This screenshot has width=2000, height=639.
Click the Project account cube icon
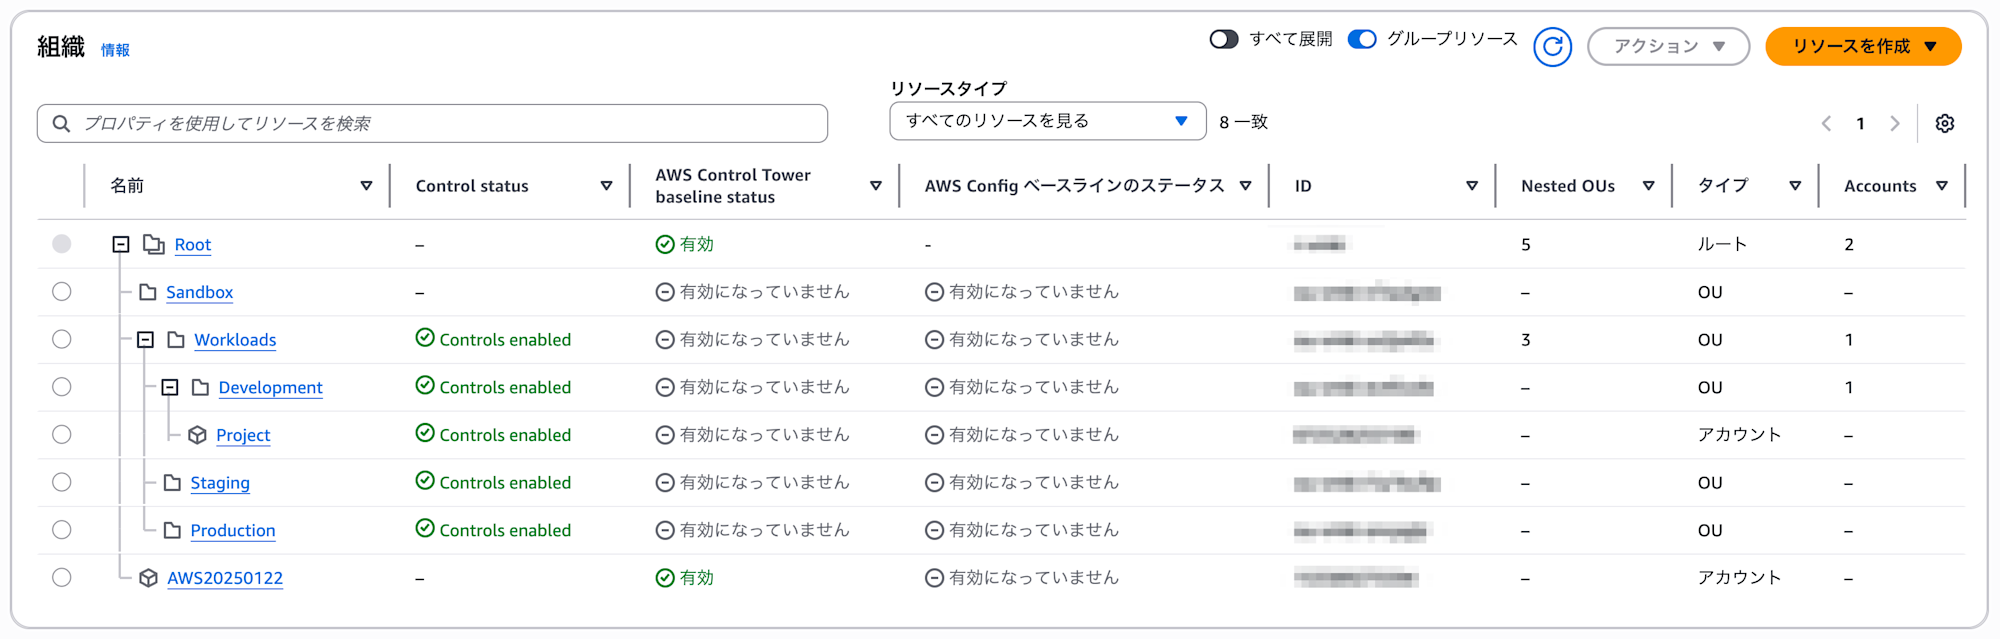(x=197, y=435)
